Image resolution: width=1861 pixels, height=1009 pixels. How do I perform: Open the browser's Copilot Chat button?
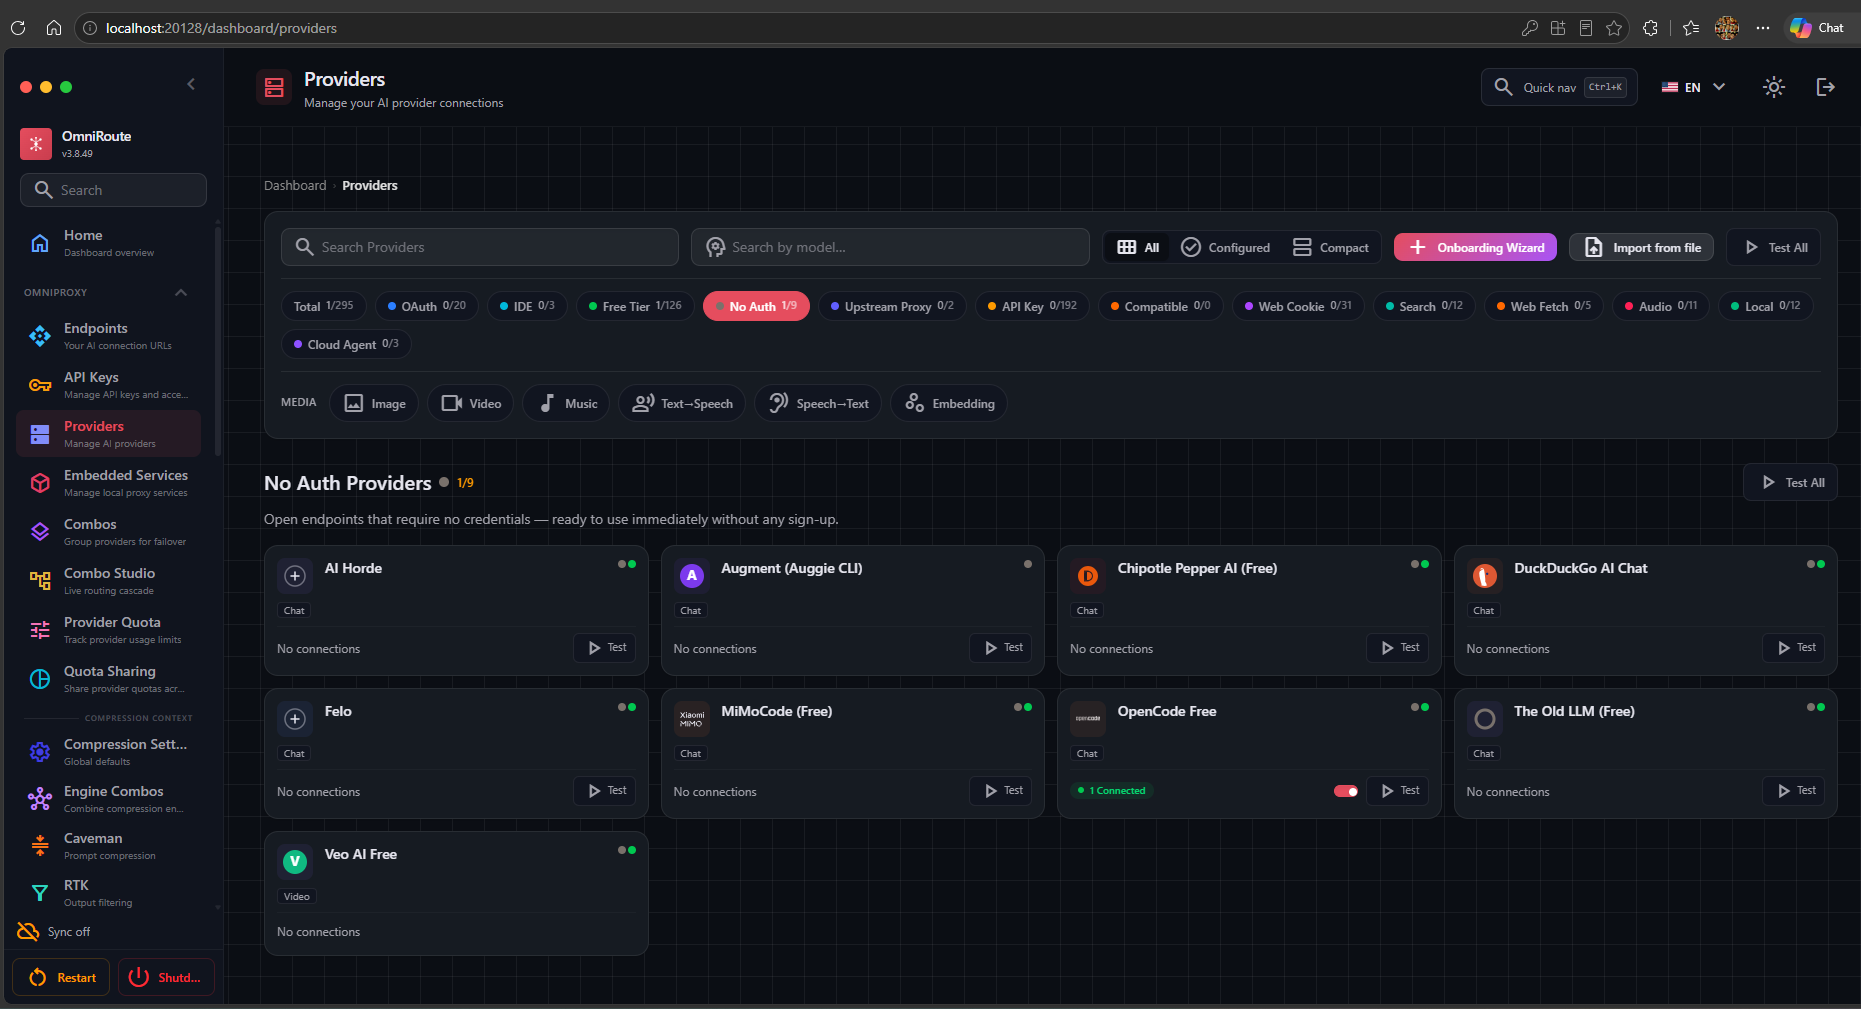(x=1817, y=28)
